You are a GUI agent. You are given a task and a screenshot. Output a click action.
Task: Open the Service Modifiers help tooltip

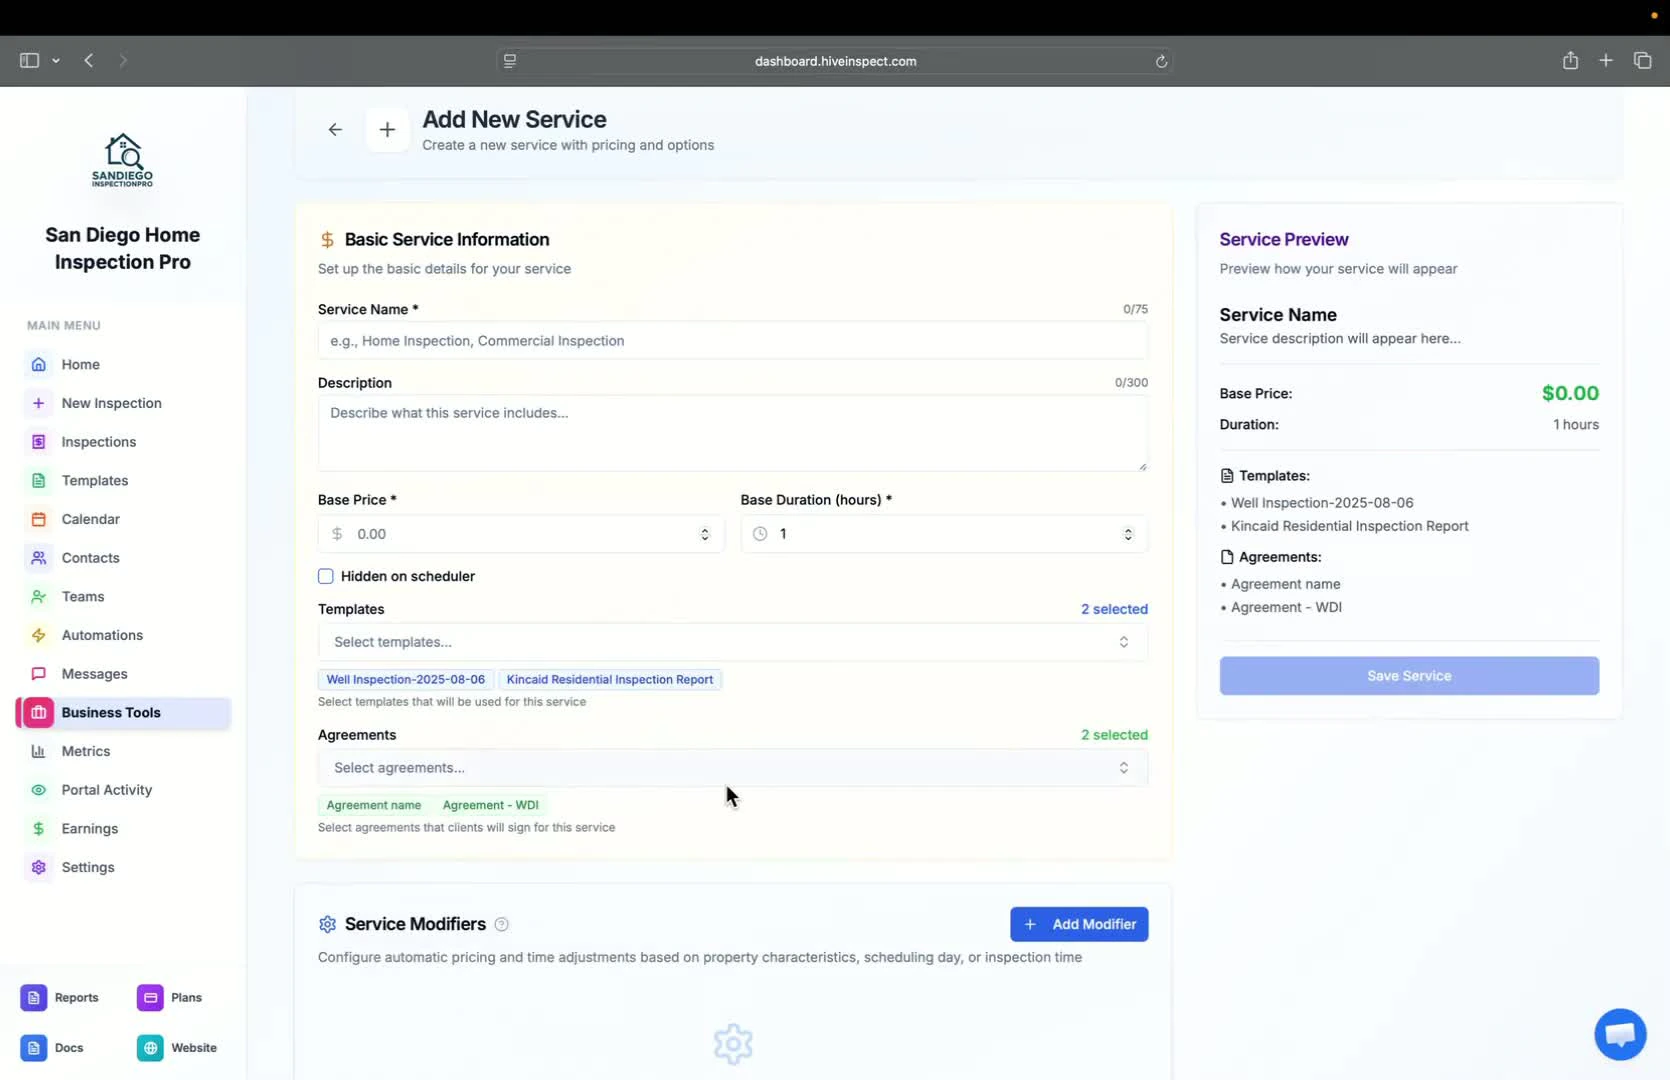(x=502, y=924)
